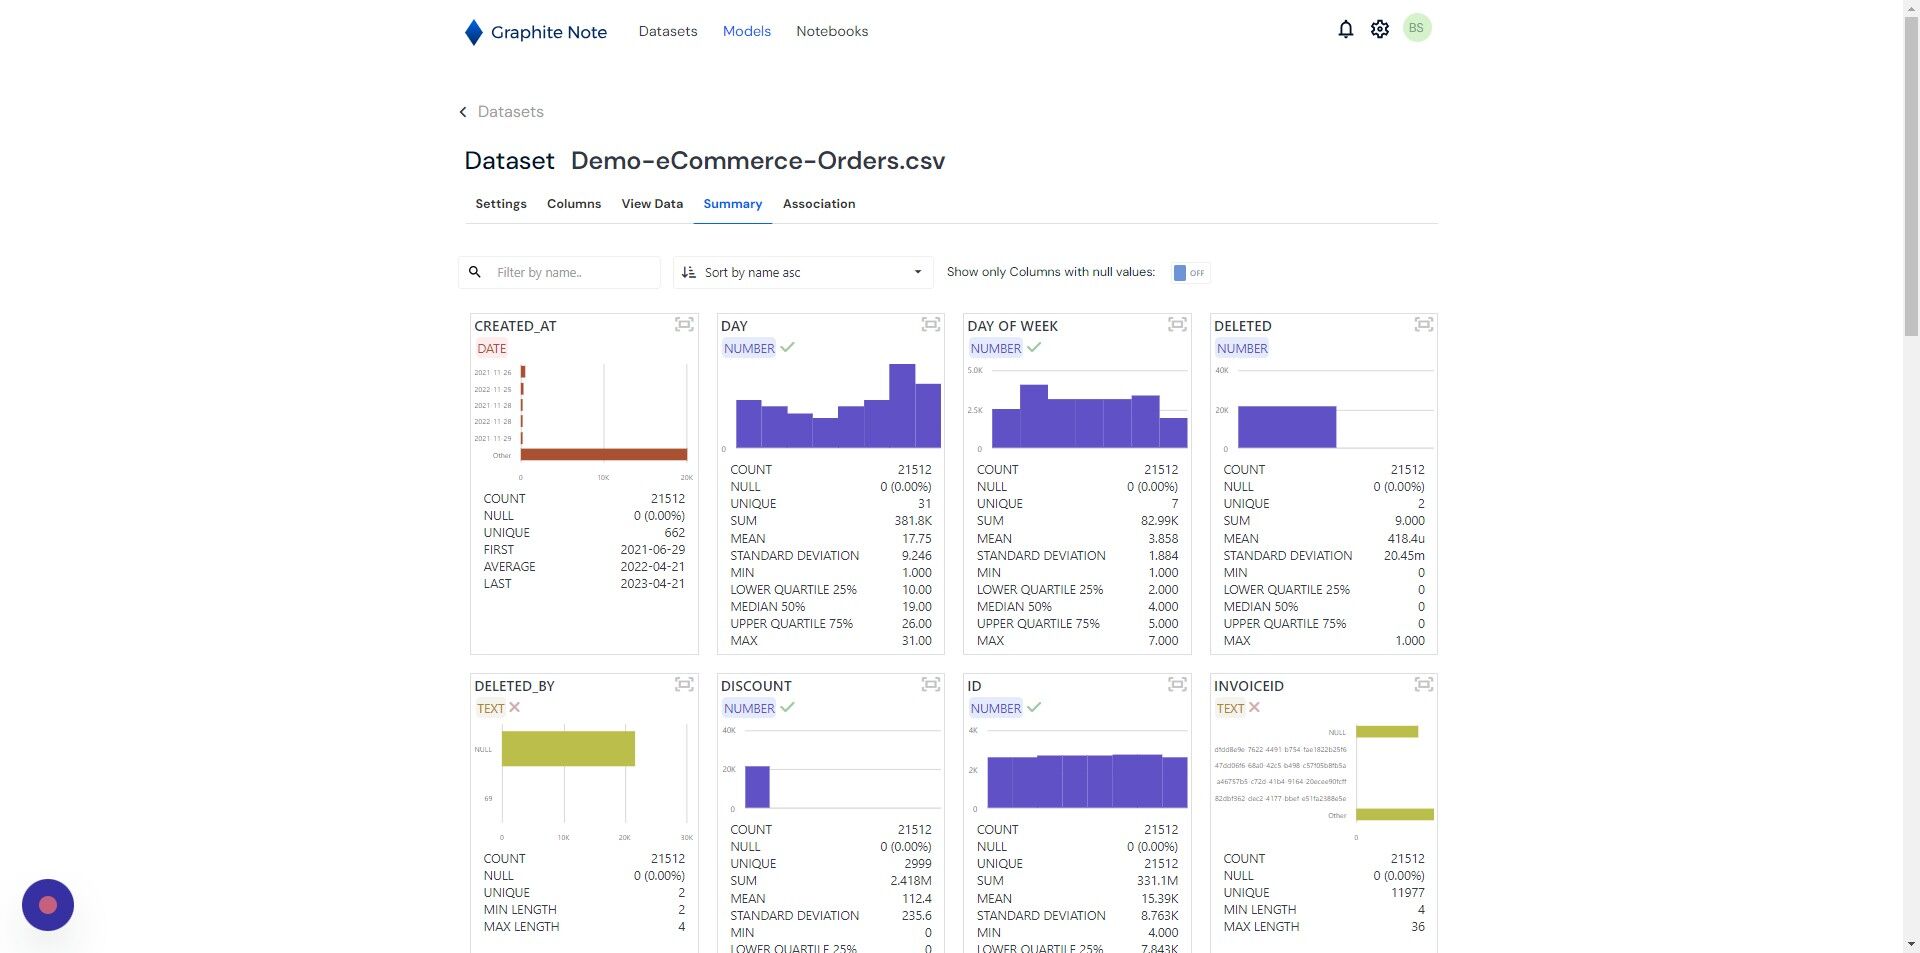1920x953 pixels.
Task: Open the settings gear icon
Action: [1380, 30]
